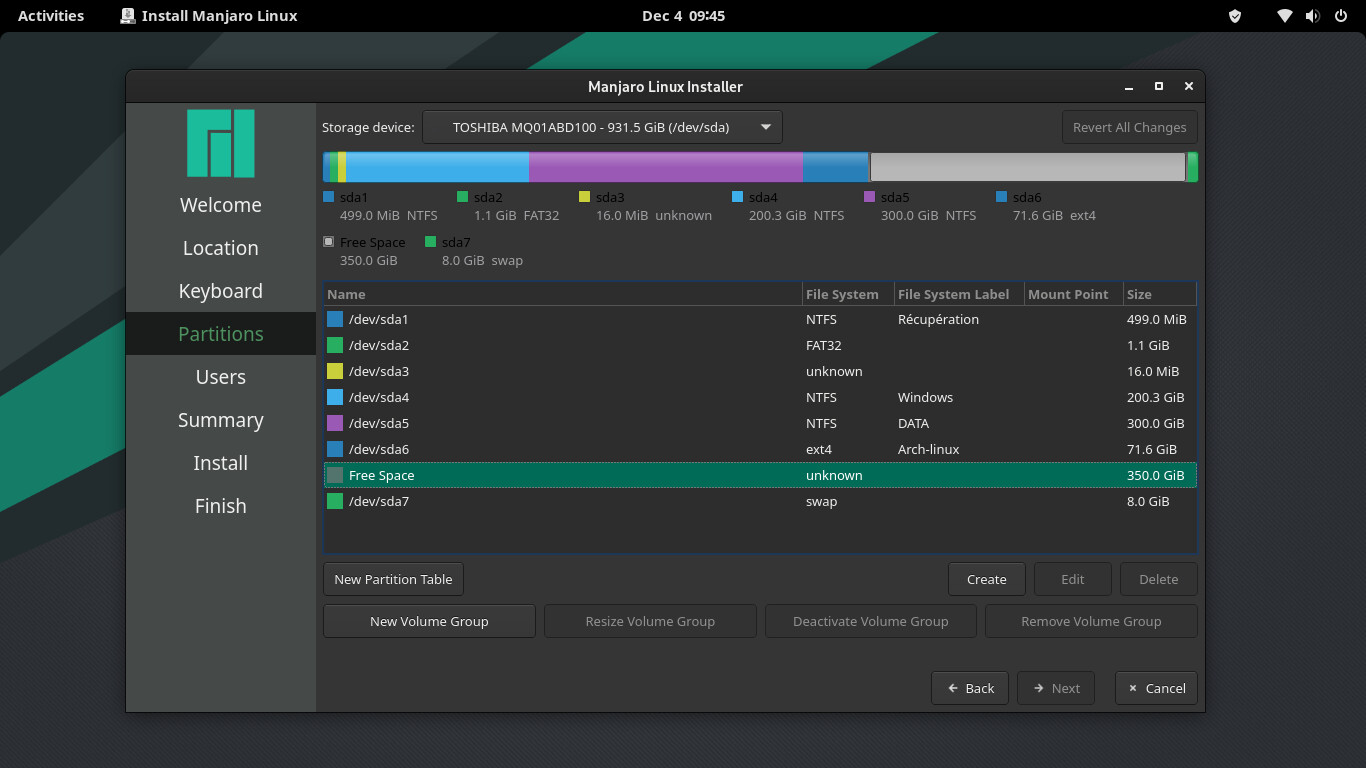Go back with the Back button

[x=970, y=688]
